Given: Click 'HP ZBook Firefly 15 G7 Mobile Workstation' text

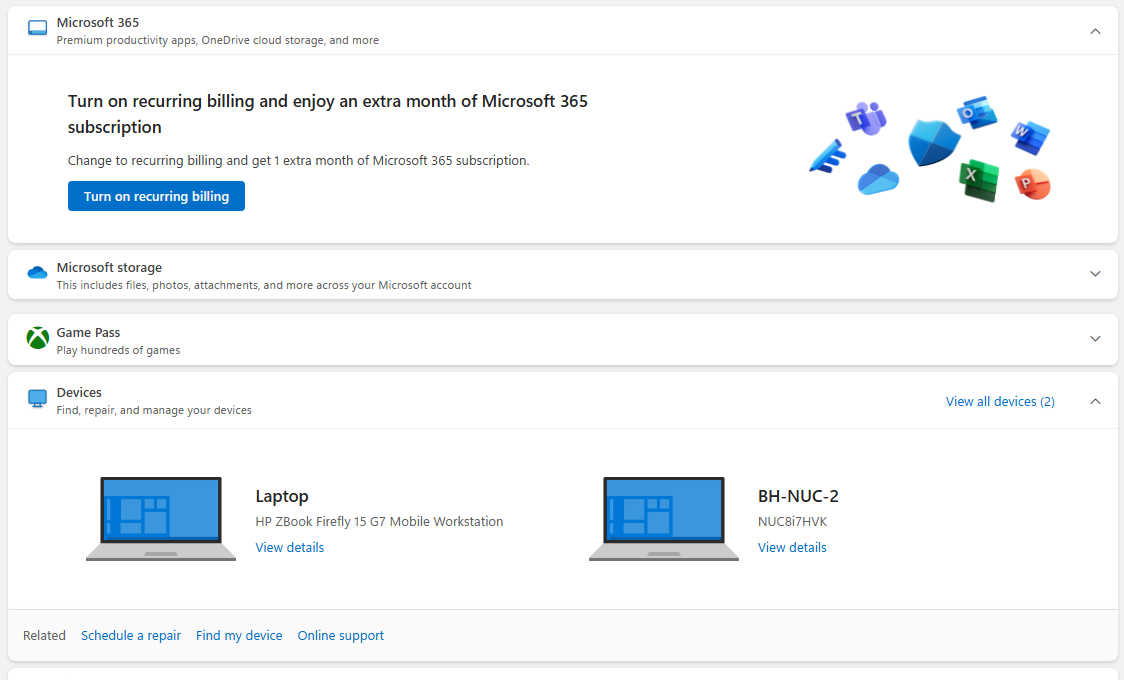Looking at the screenshot, I should pyautogui.click(x=379, y=522).
